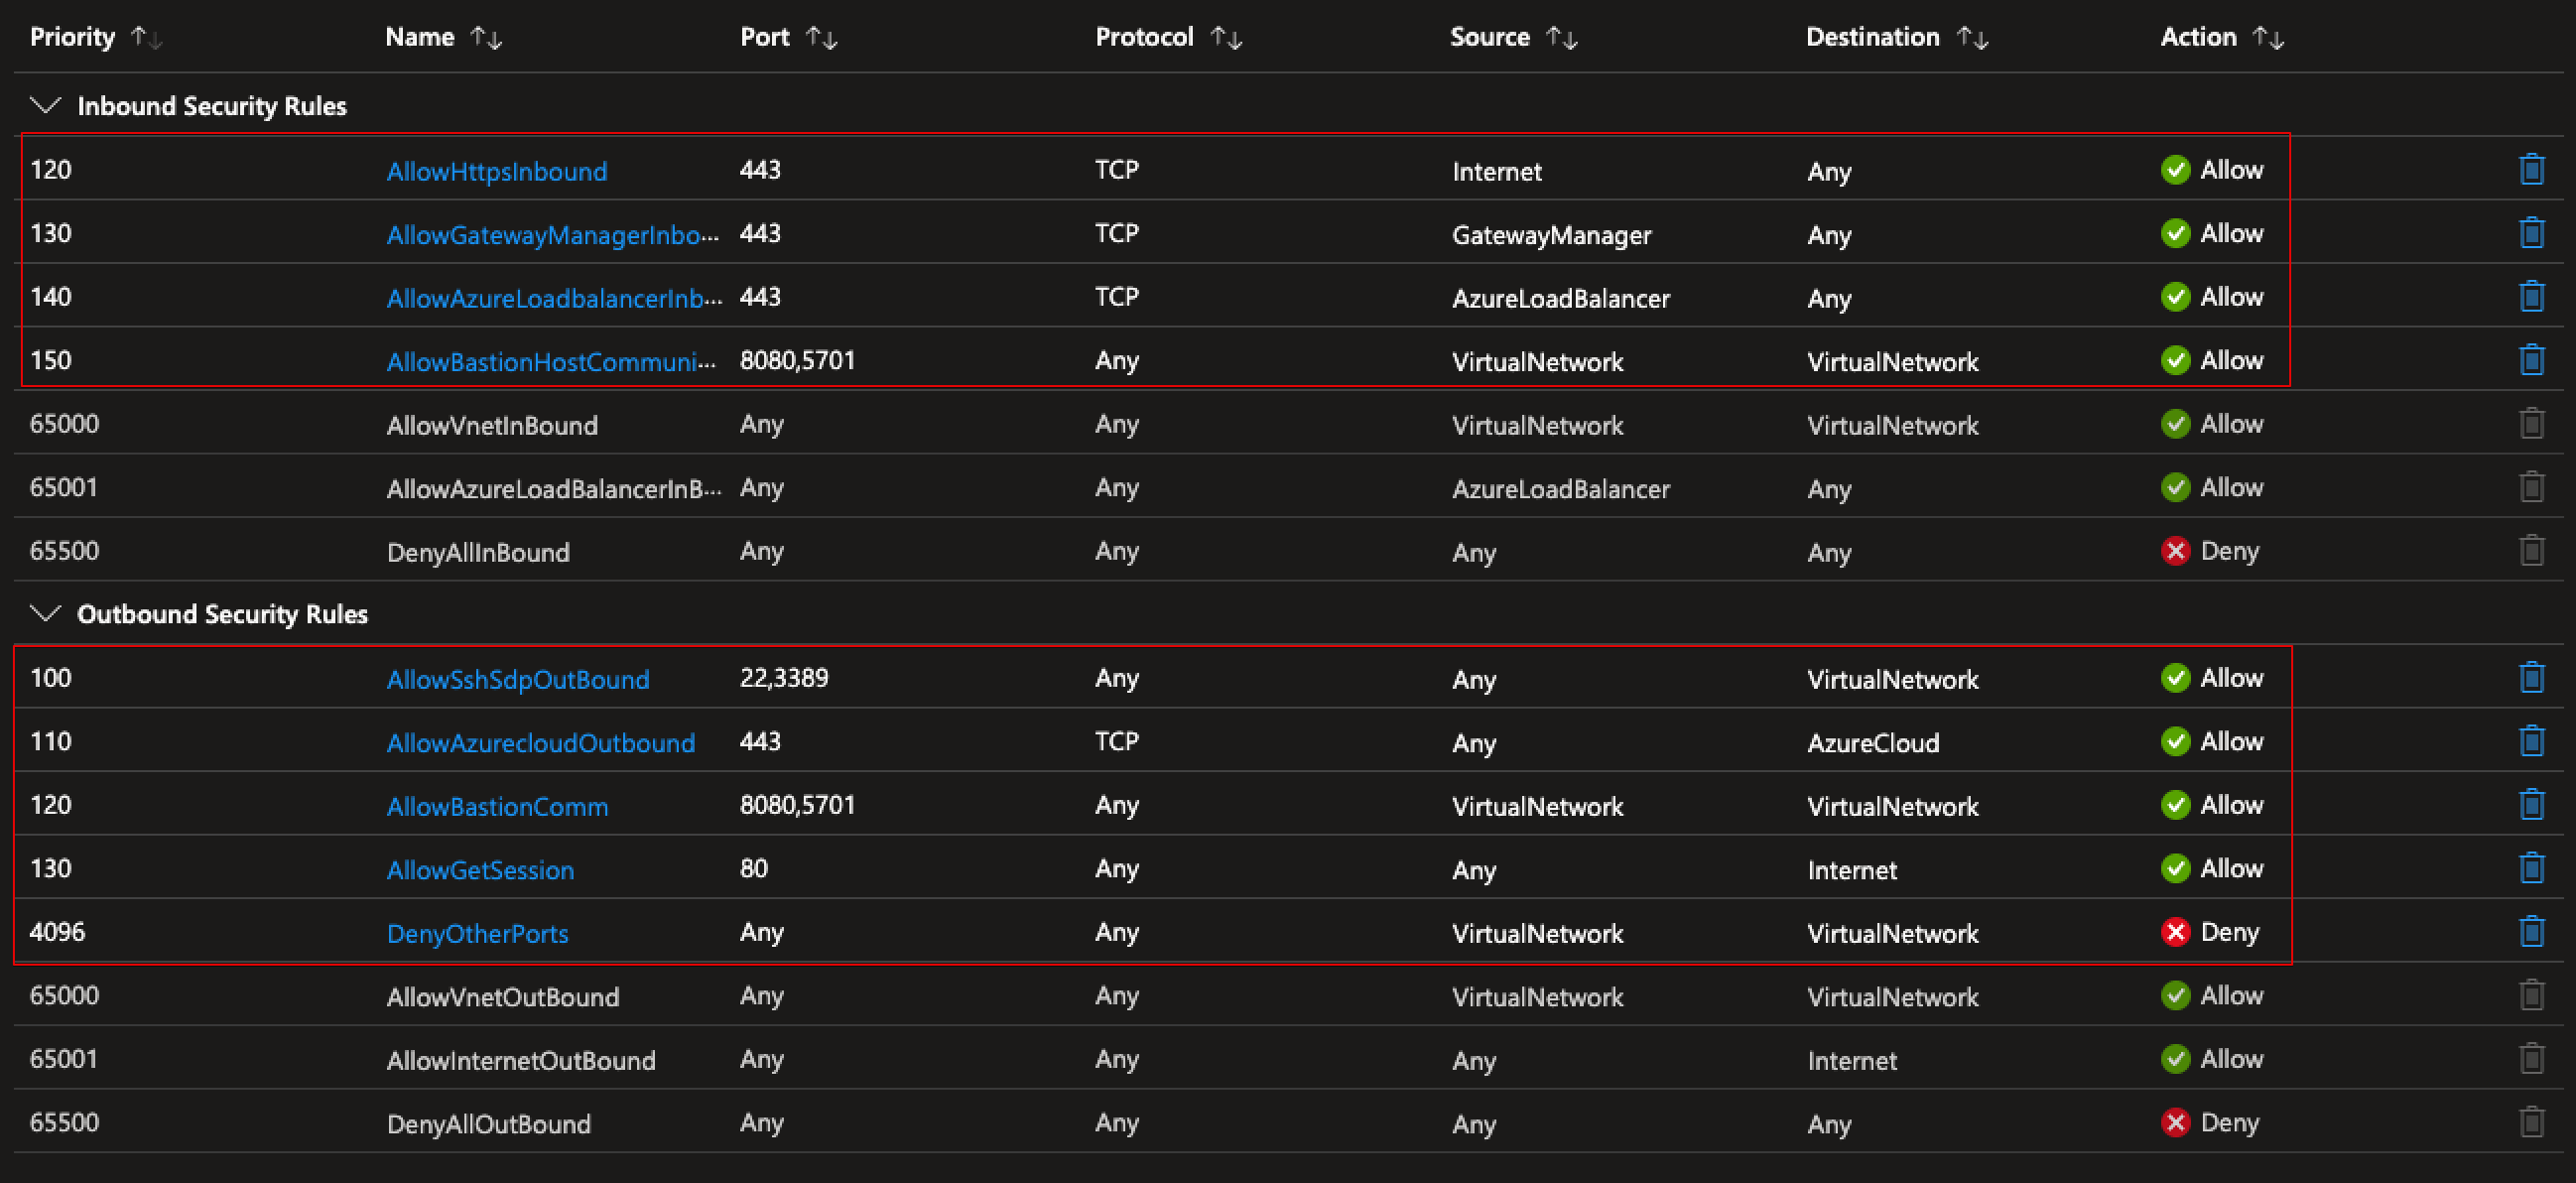Sort rules by Source column header
The height and width of the screenshot is (1183, 2576).
tap(1561, 38)
